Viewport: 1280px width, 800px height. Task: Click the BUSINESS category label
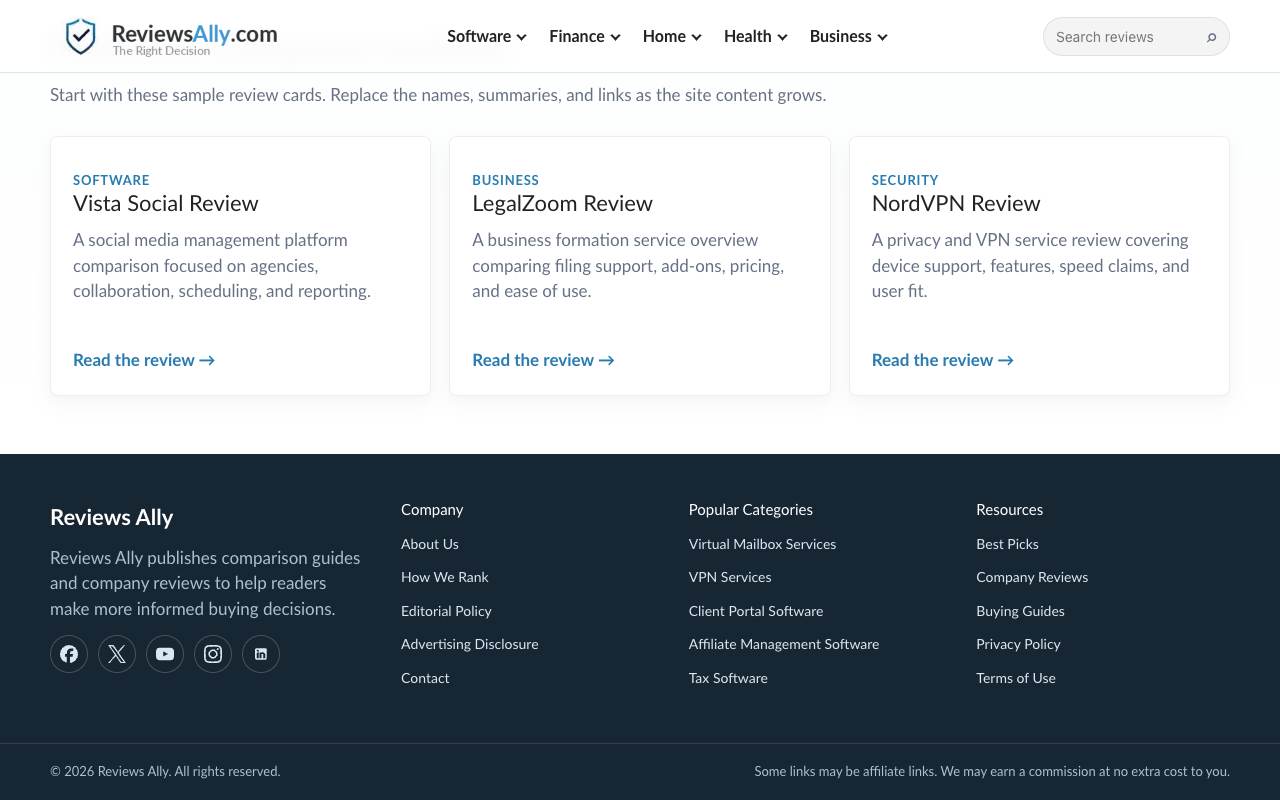pyautogui.click(x=505, y=180)
